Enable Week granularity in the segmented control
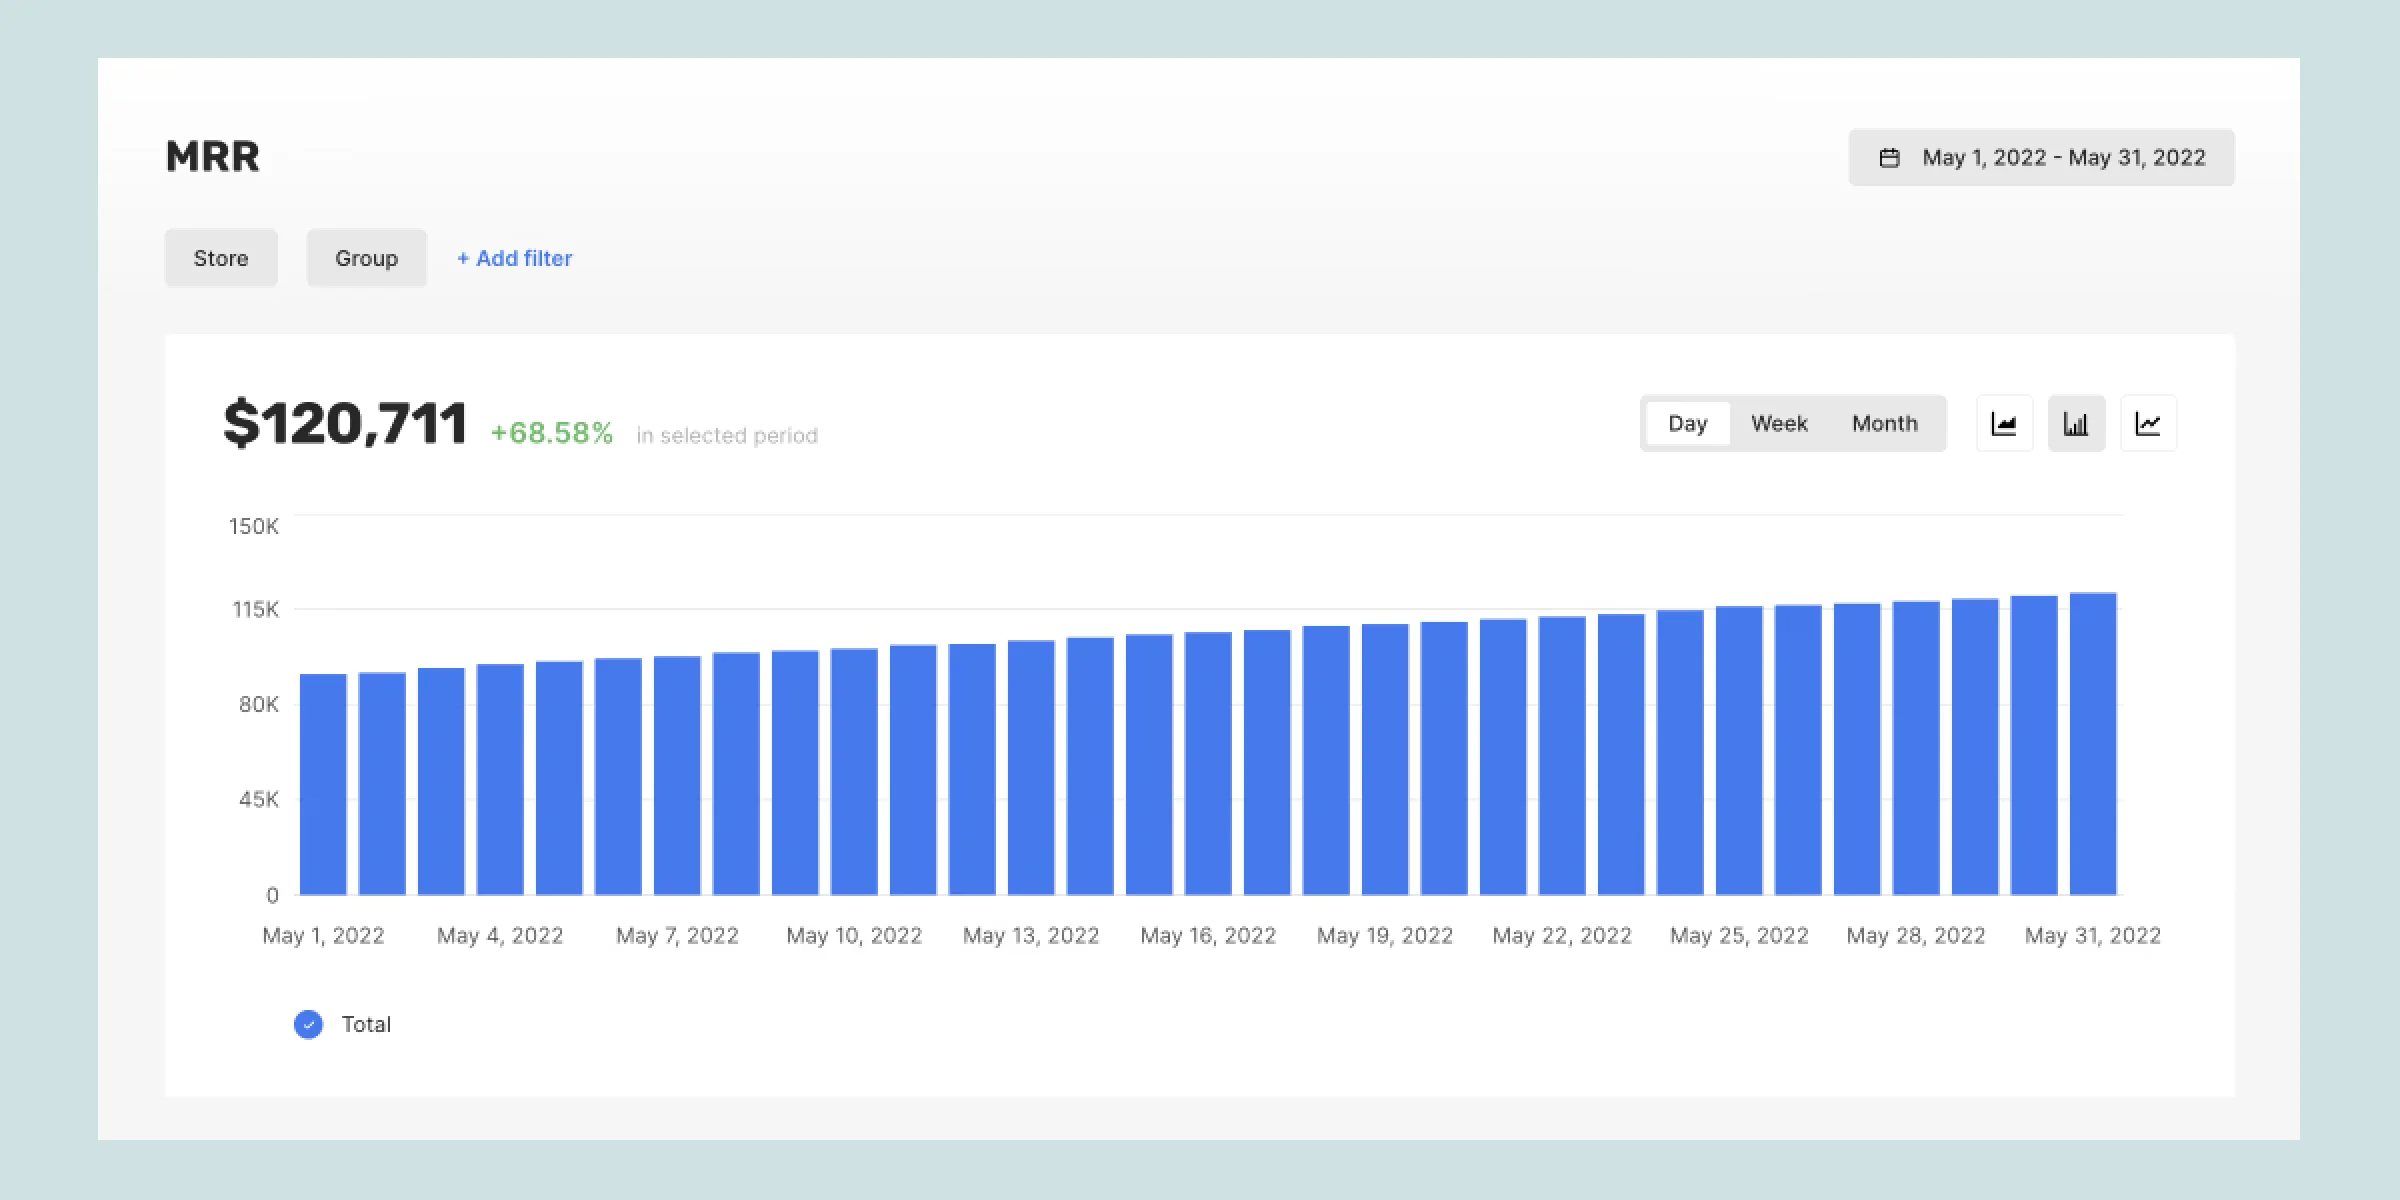 coord(1779,423)
